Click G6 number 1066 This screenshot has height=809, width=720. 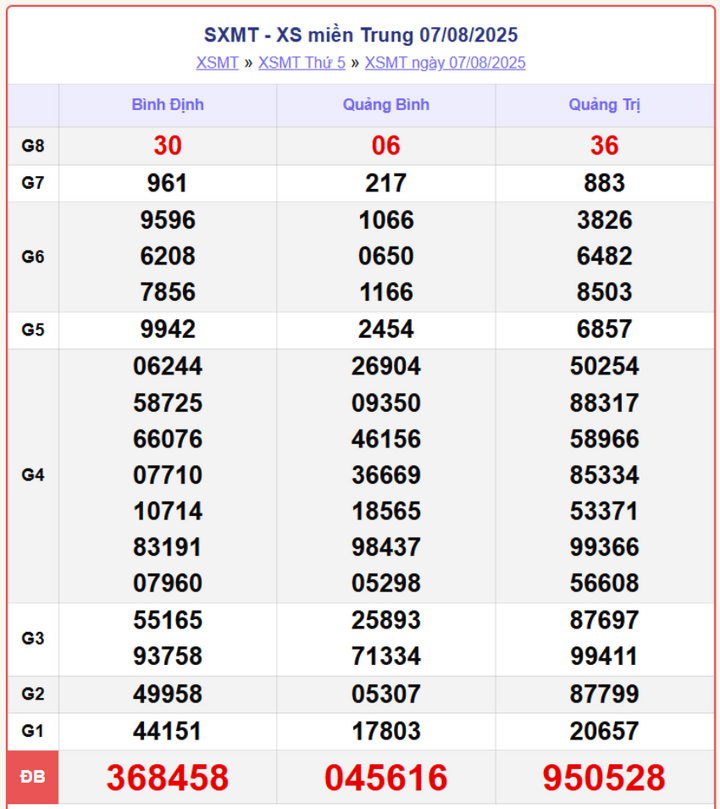386,220
